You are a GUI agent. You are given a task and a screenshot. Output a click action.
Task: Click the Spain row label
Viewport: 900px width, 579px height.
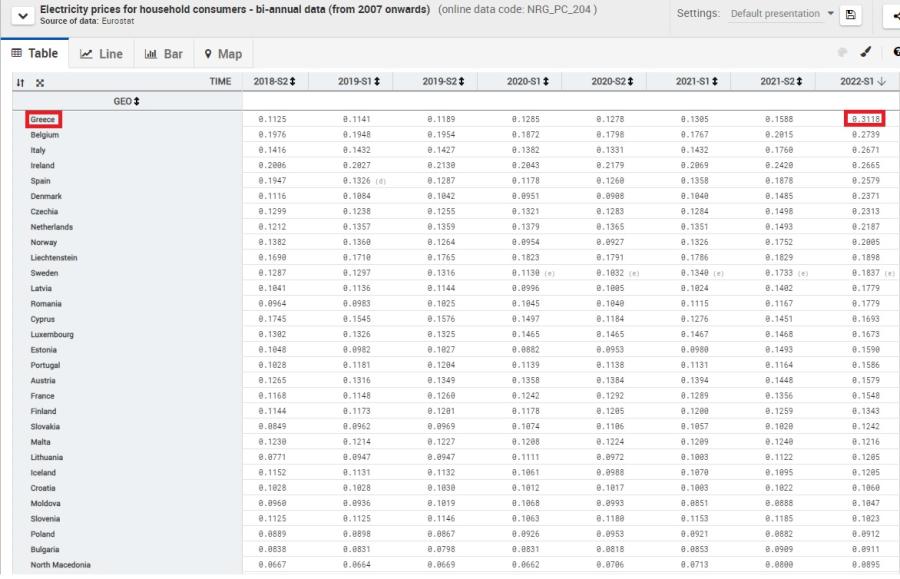point(40,181)
